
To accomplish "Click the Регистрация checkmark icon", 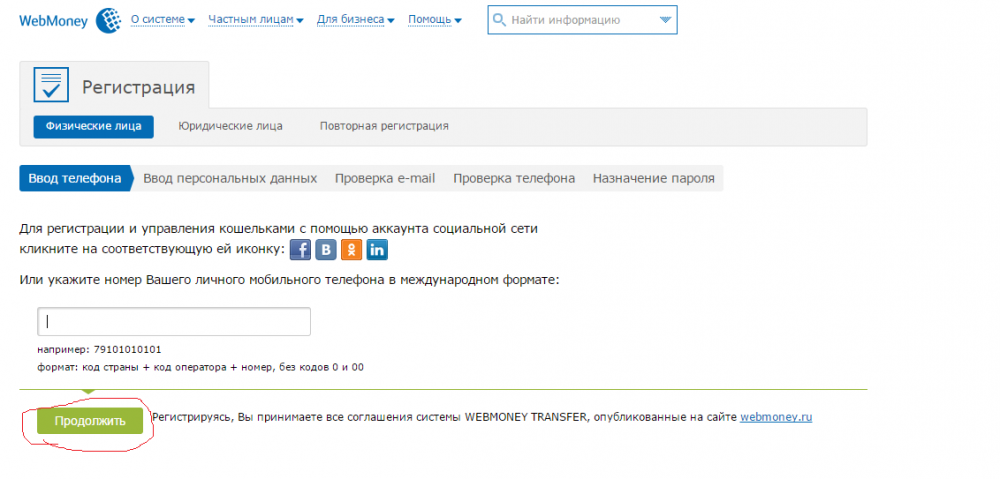I will pos(50,85).
